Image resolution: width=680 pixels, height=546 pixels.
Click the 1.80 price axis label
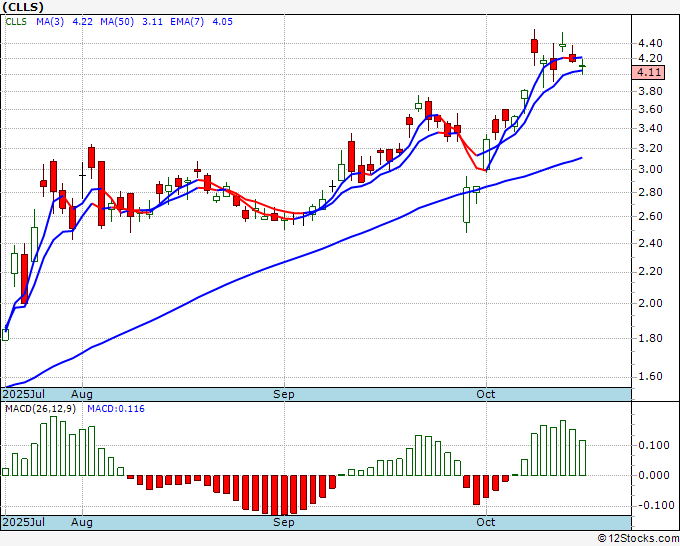pyautogui.click(x=650, y=338)
